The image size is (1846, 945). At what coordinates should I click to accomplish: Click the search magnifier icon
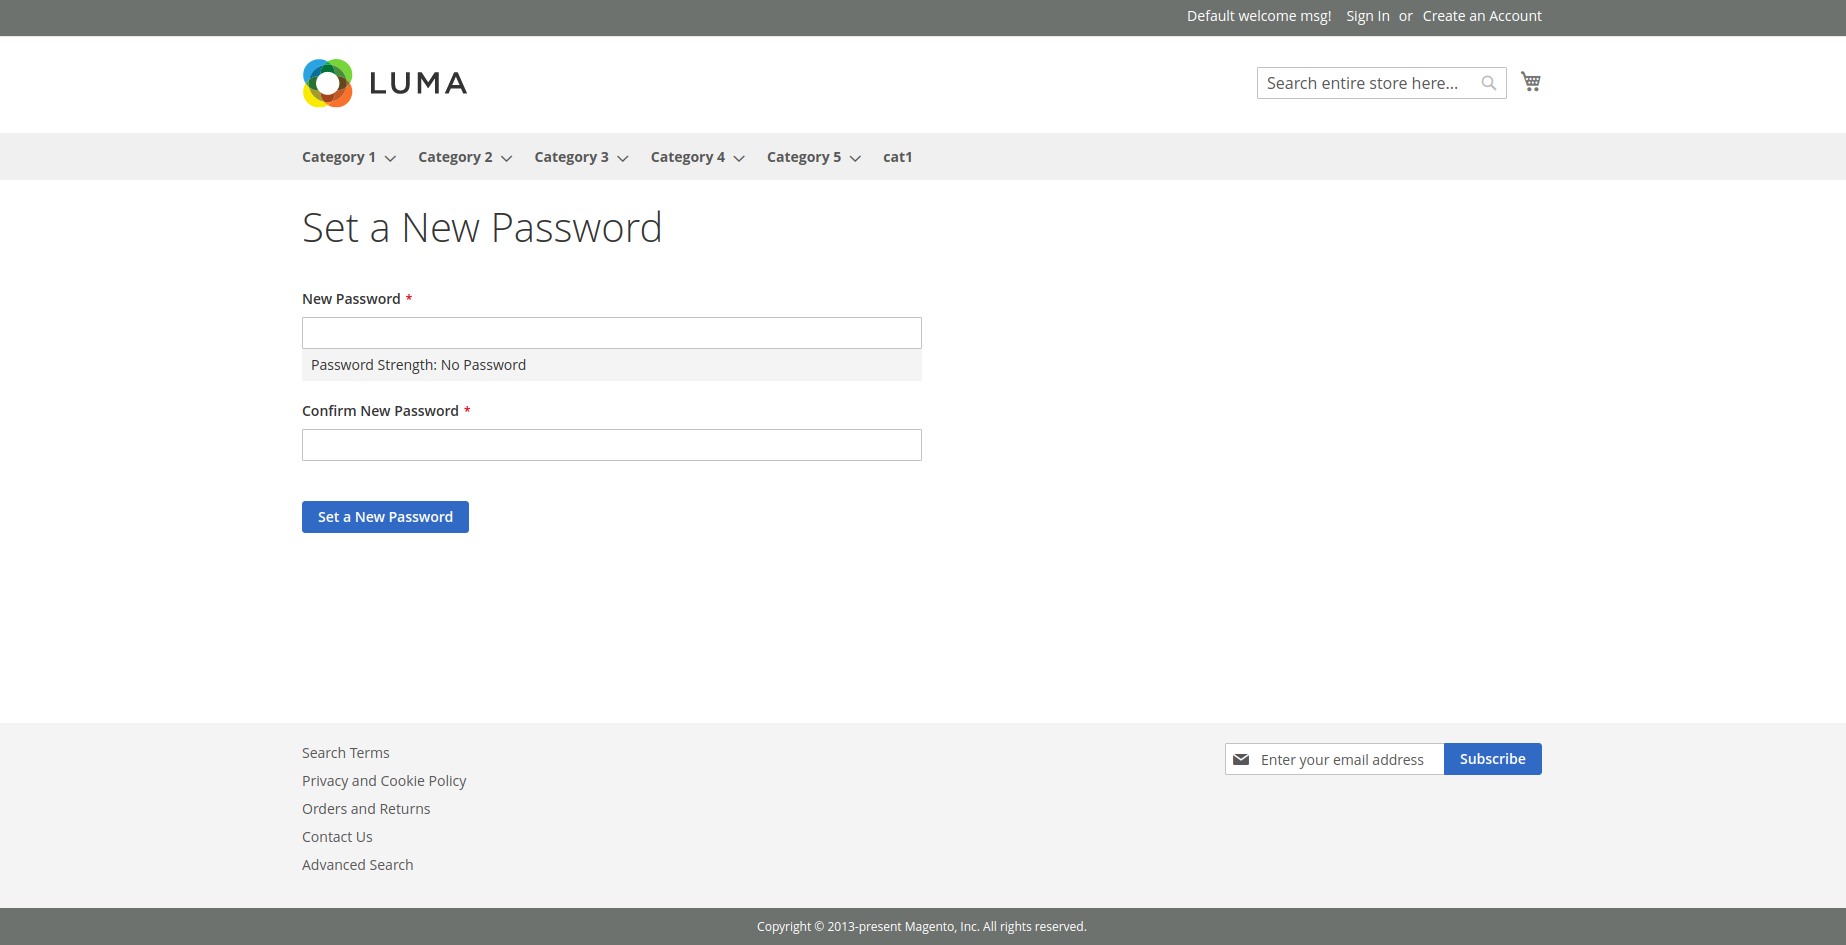pos(1488,82)
